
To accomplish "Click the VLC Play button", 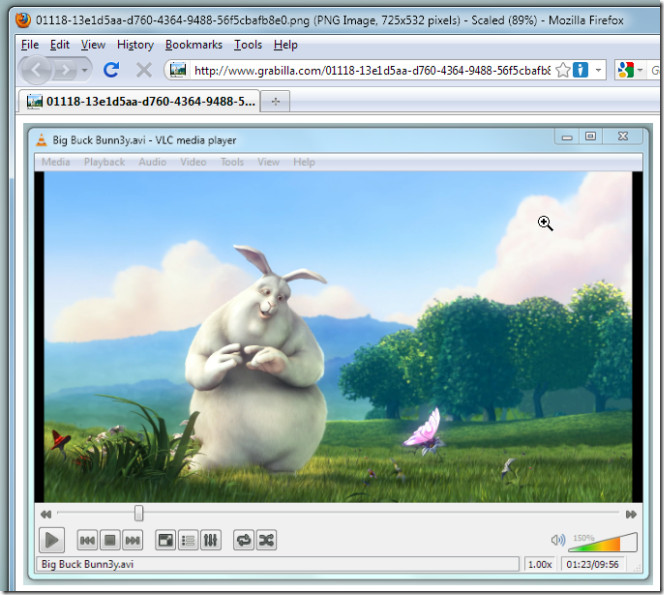I will (52, 540).
